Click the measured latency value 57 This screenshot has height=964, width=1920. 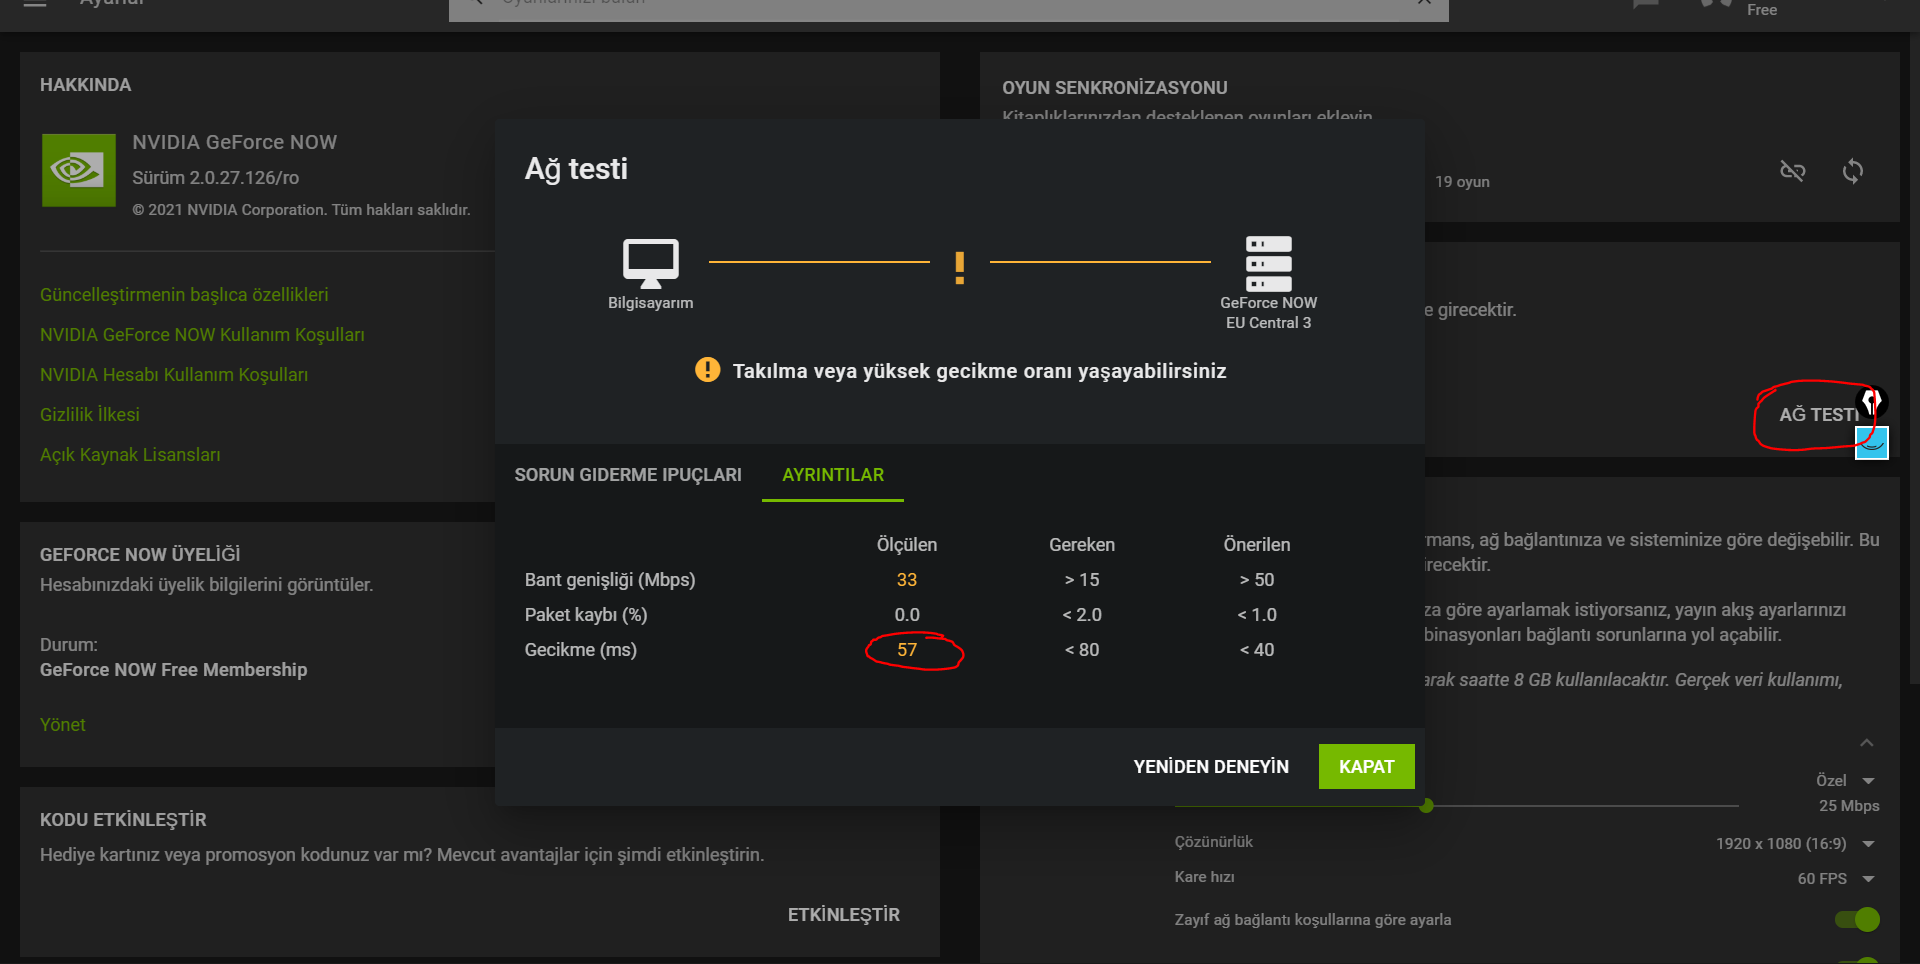[907, 649]
